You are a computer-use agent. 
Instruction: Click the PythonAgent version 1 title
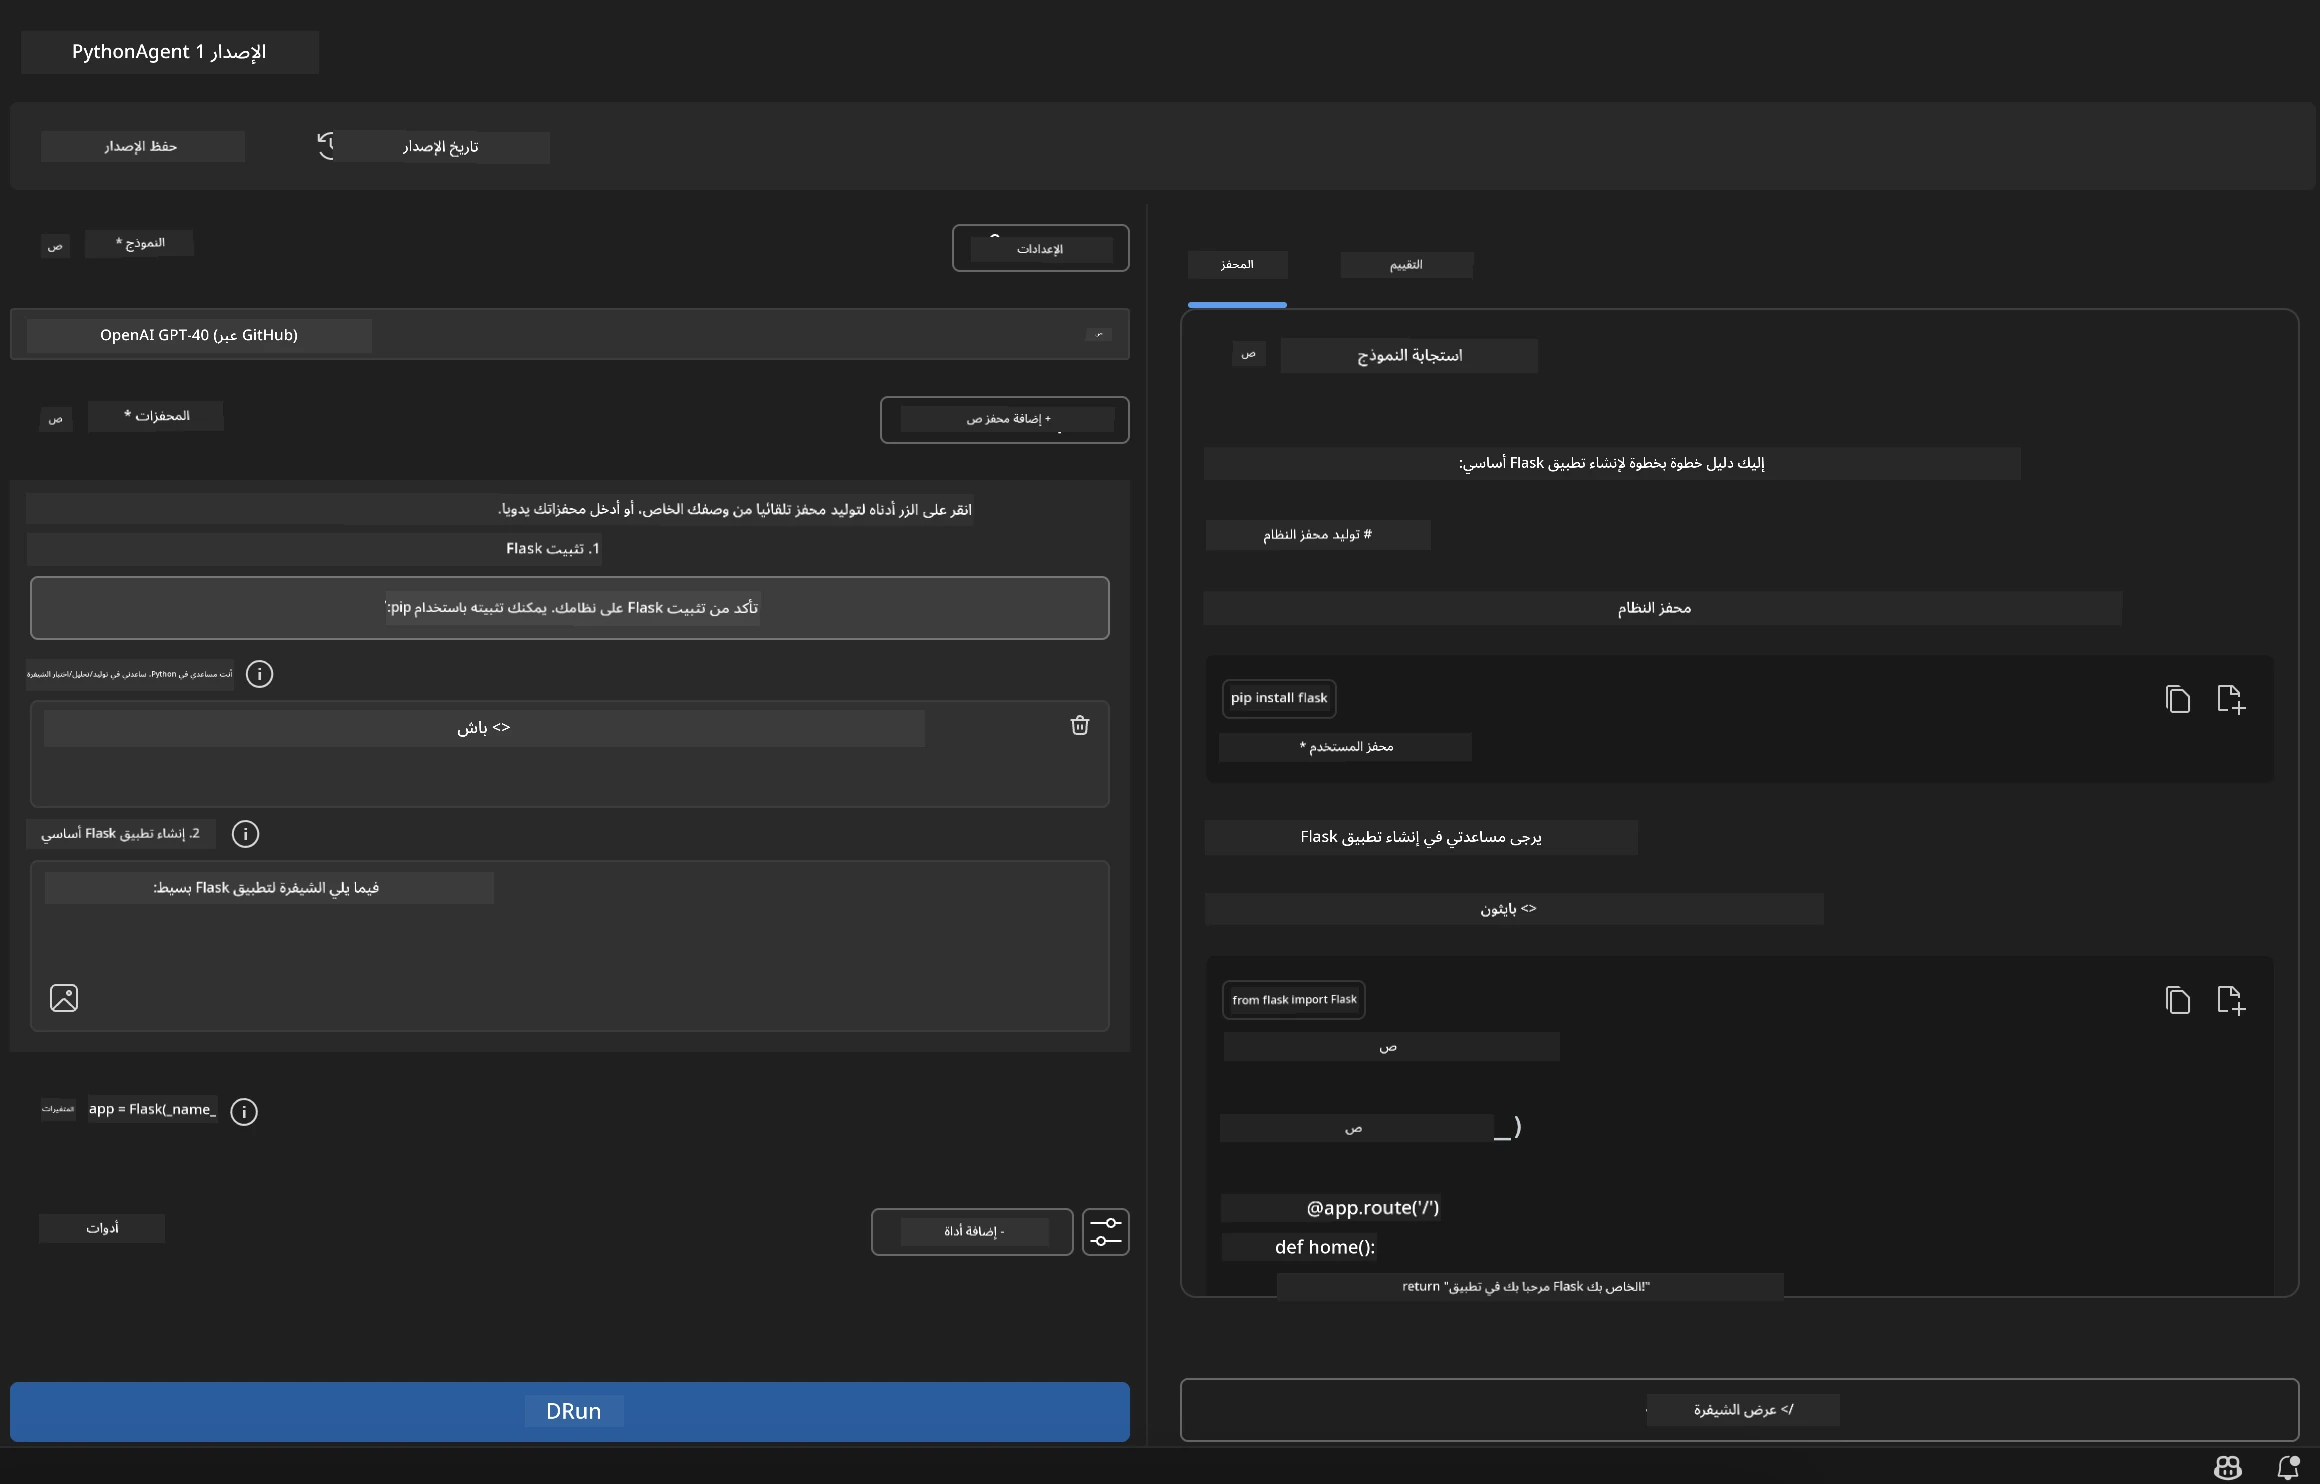tap(169, 52)
